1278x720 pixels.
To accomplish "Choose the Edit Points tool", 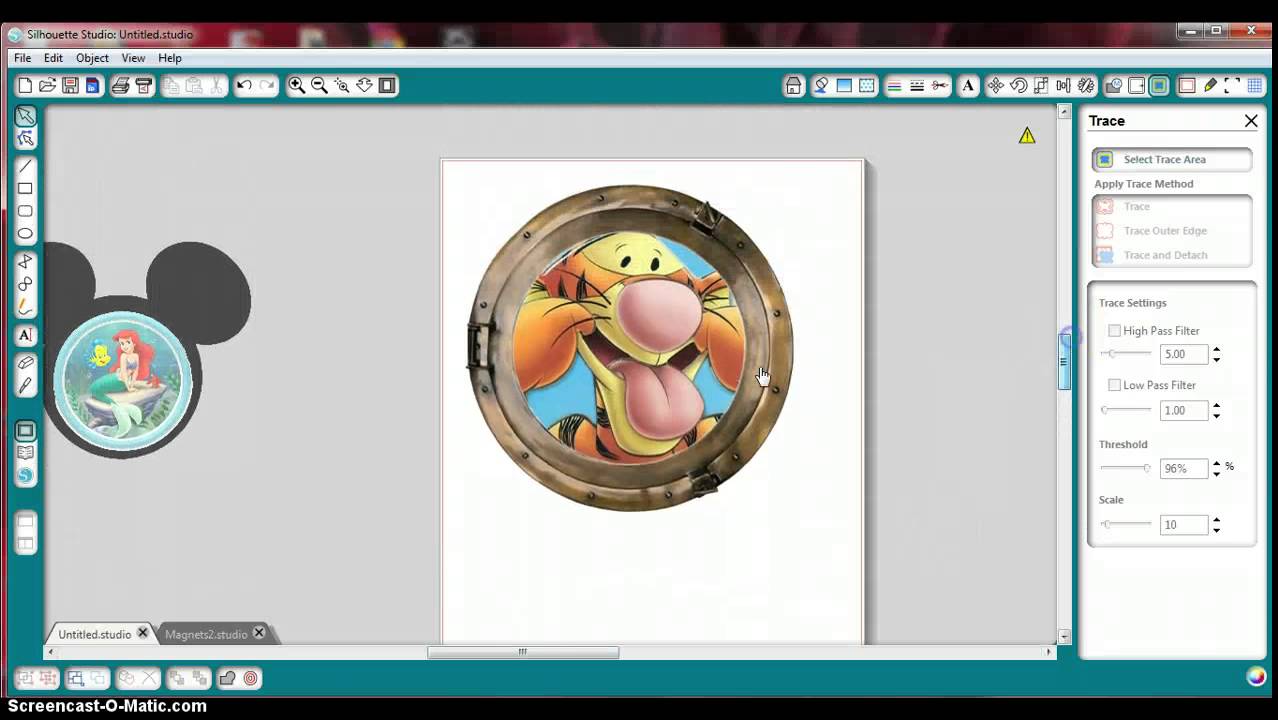I will (25, 139).
